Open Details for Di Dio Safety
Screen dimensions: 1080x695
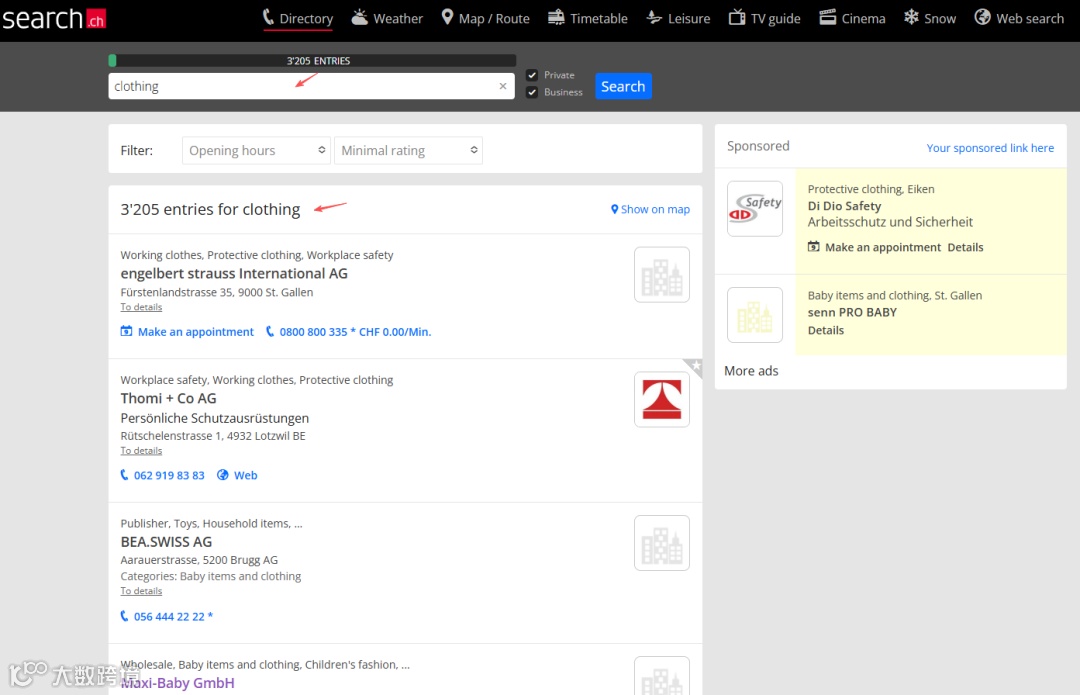coord(965,247)
